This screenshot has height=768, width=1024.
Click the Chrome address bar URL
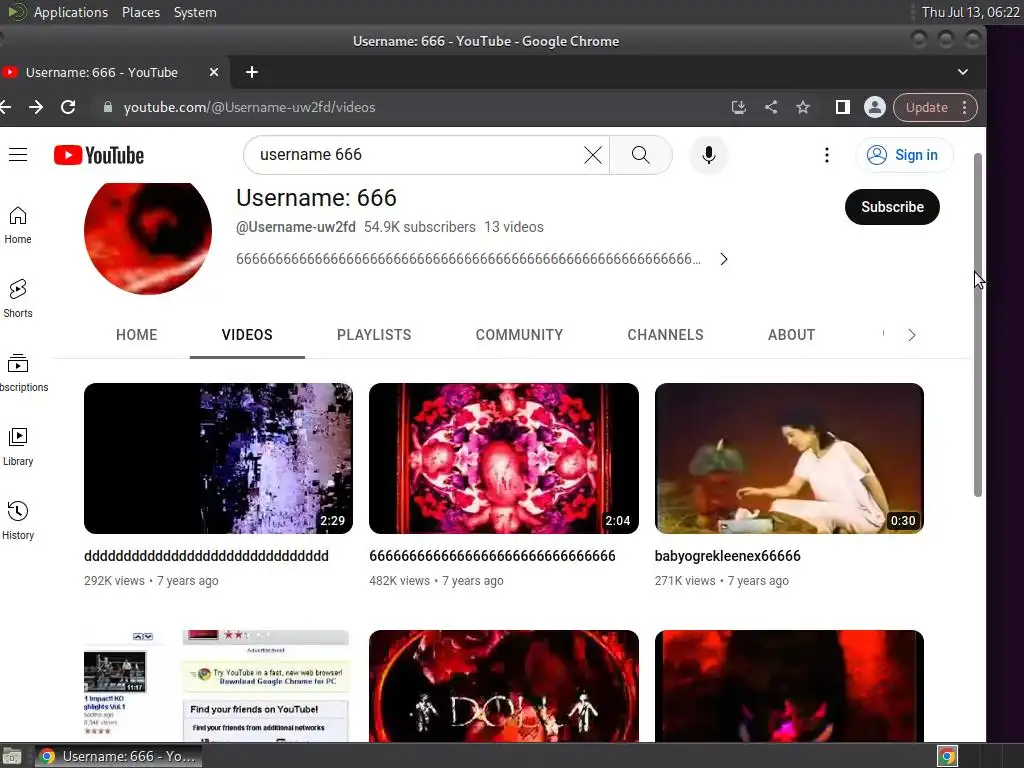249,108
